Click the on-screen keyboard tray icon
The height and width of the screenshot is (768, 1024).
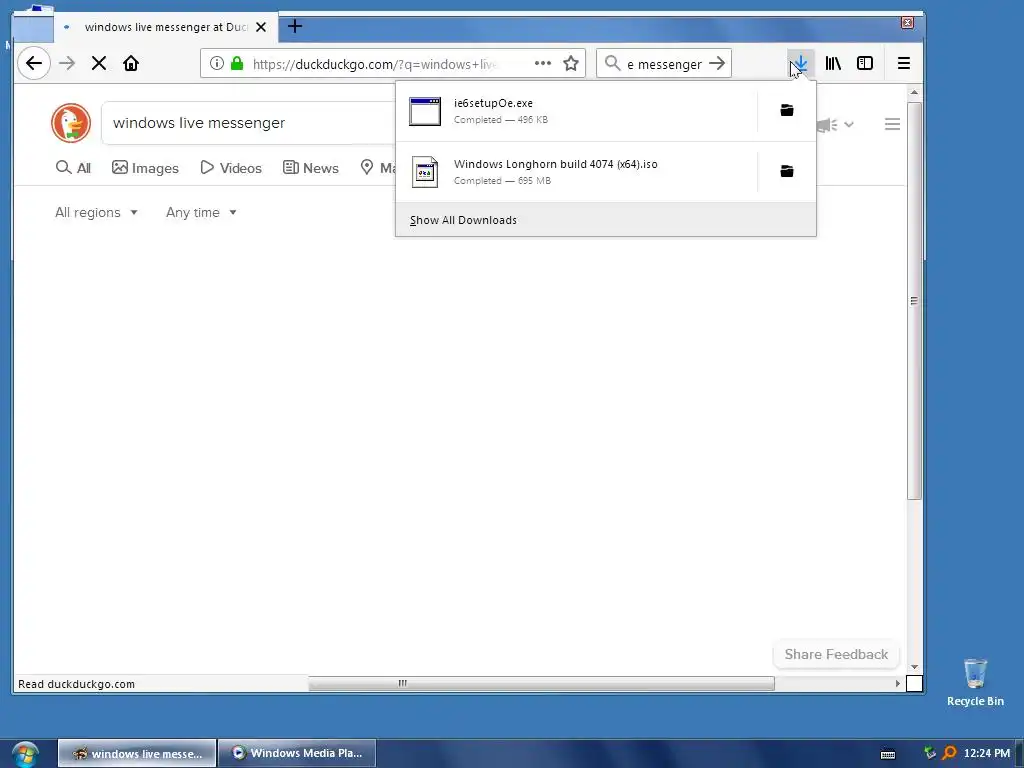click(888, 754)
